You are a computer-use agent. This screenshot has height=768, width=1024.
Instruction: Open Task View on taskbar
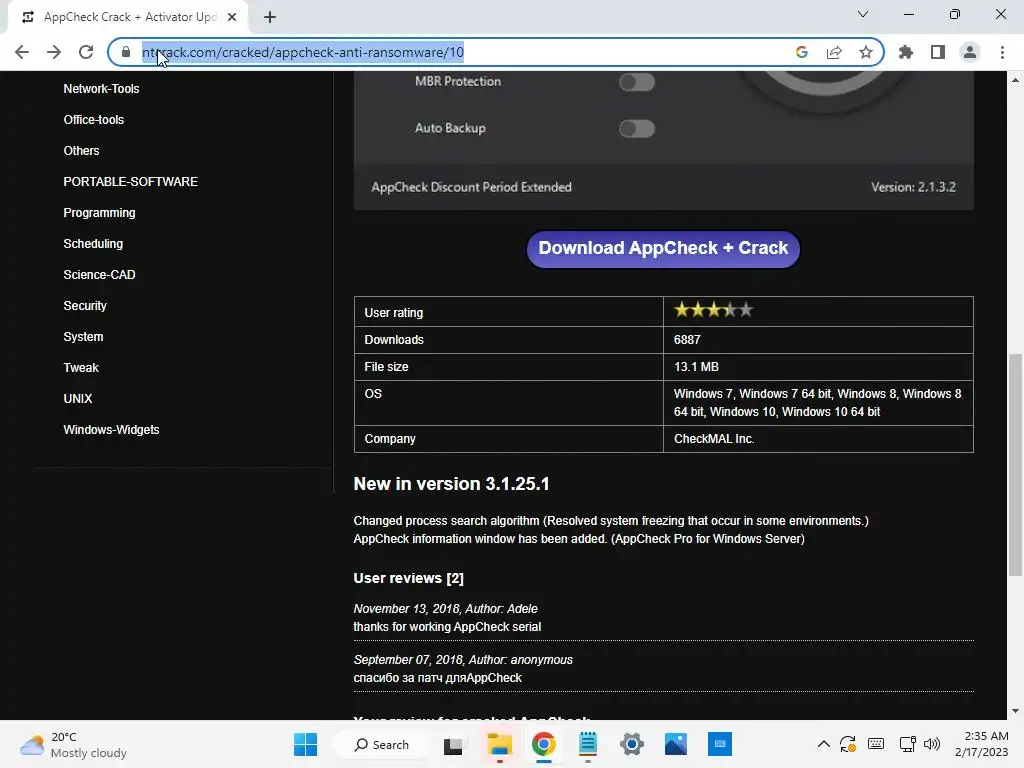tap(453, 744)
